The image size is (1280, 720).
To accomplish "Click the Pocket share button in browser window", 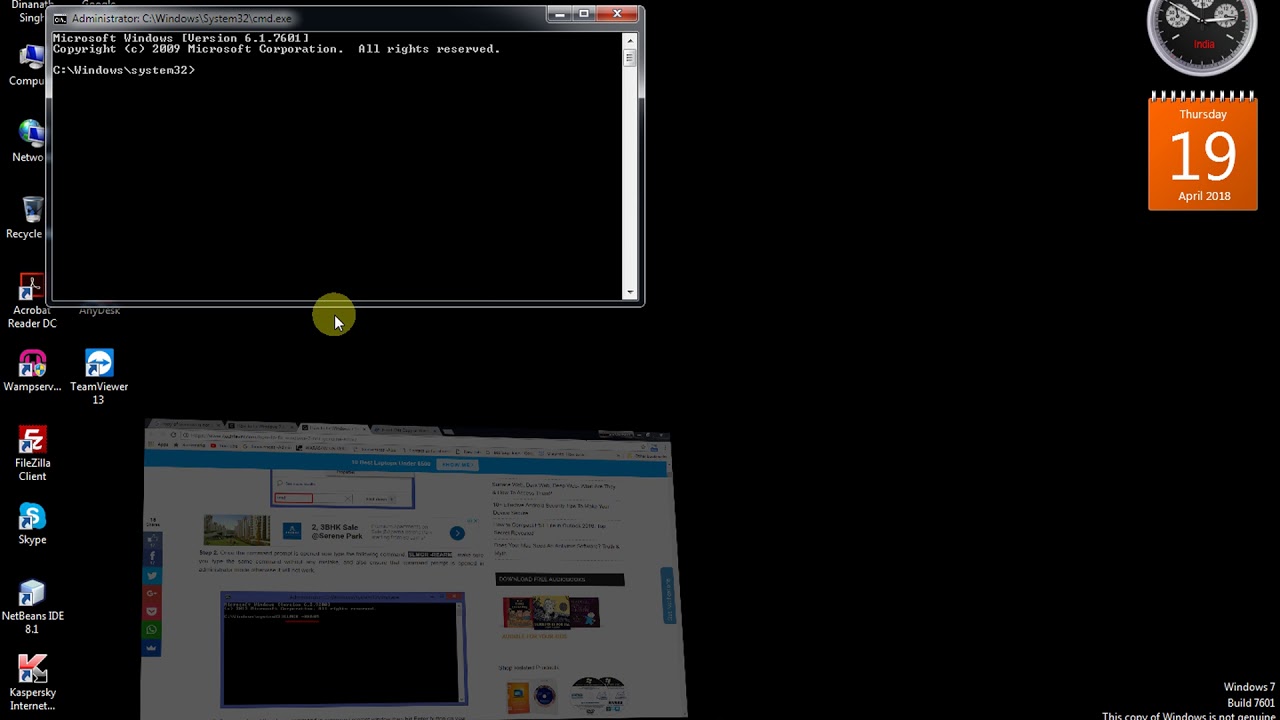I will [152, 611].
